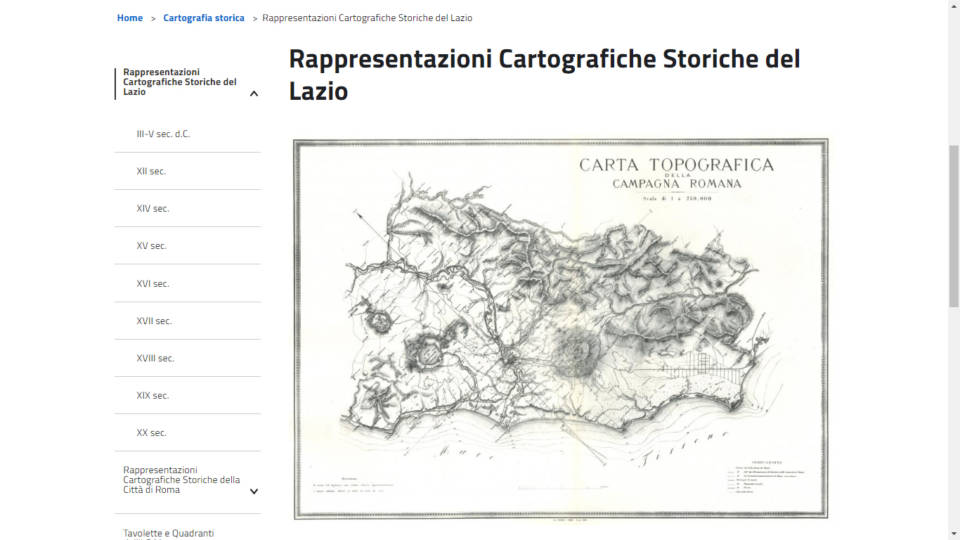Screen dimensions: 960x540
Task: Select XVI sec. in the sidebar
Action: (153, 284)
